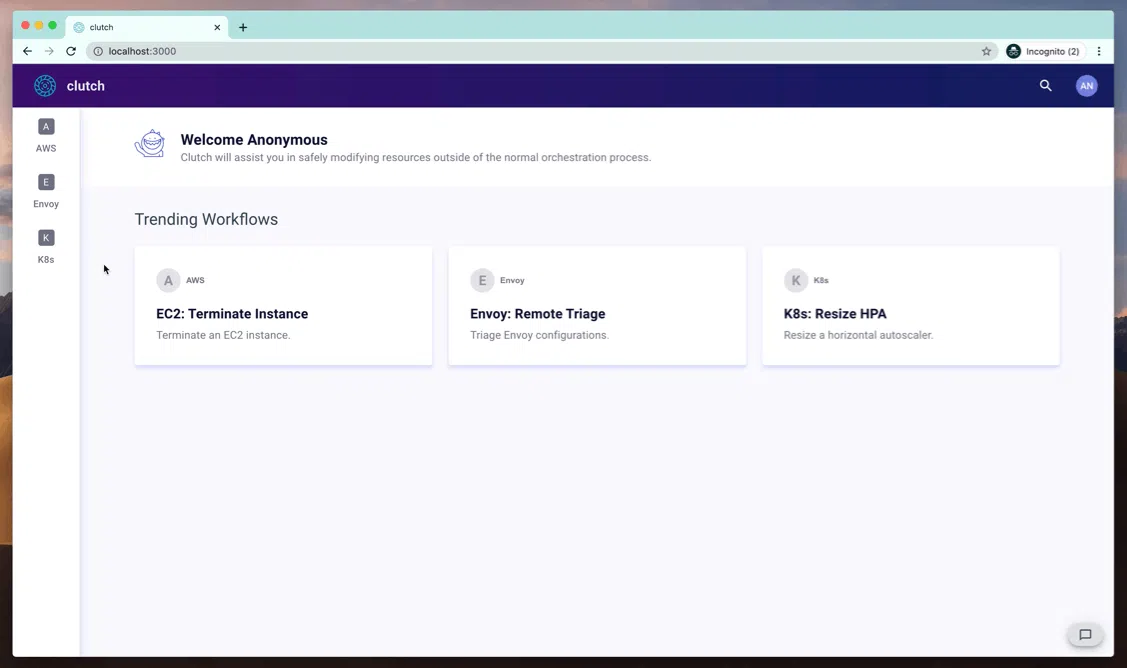Open the Envoy sidebar section
This screenshot has height=668, width=1127.
tap(46, 191)
